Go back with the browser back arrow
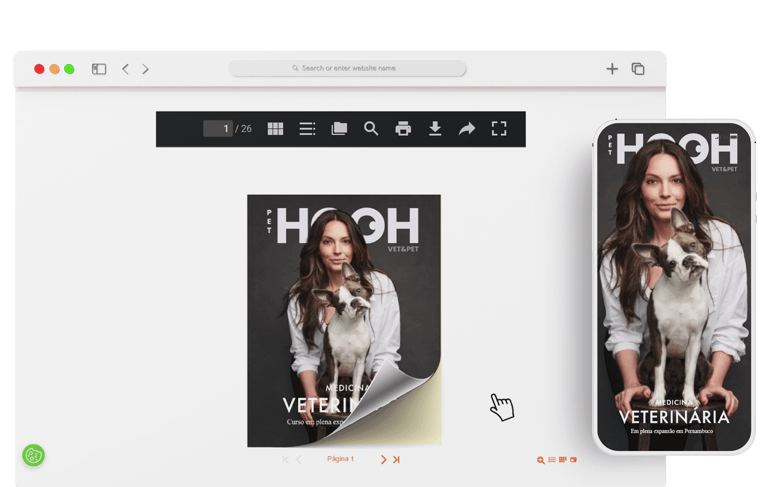This screenshot has height=487, width=768. click(x=125, y=69)
